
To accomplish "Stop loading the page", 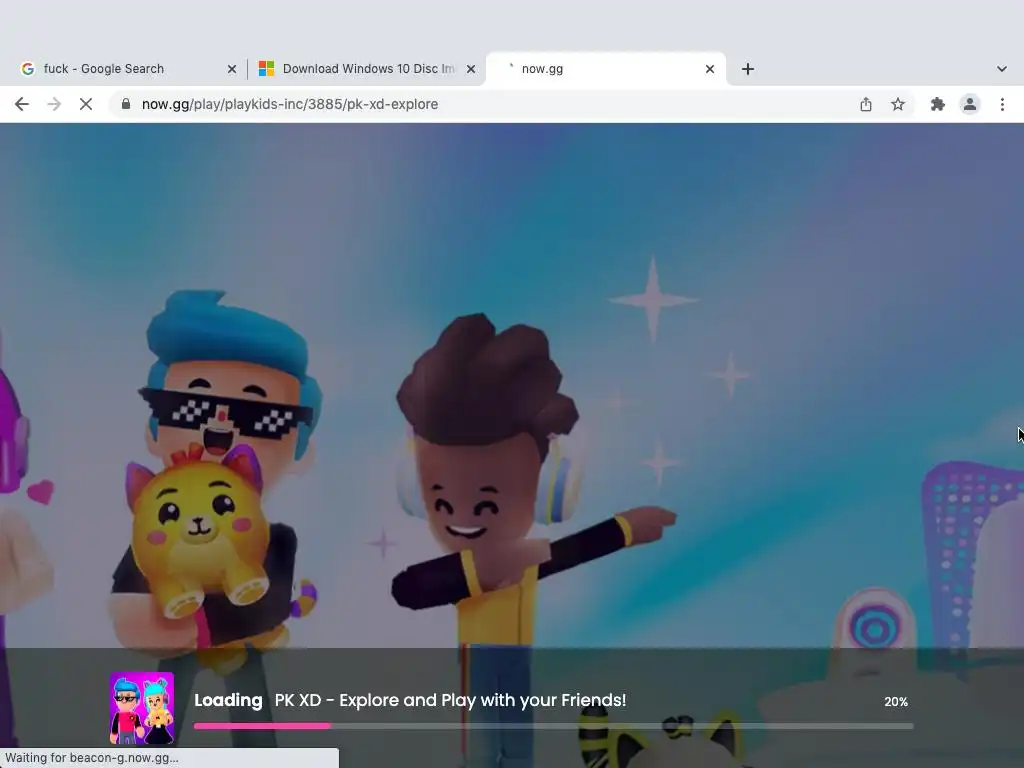I will [86, 104].
